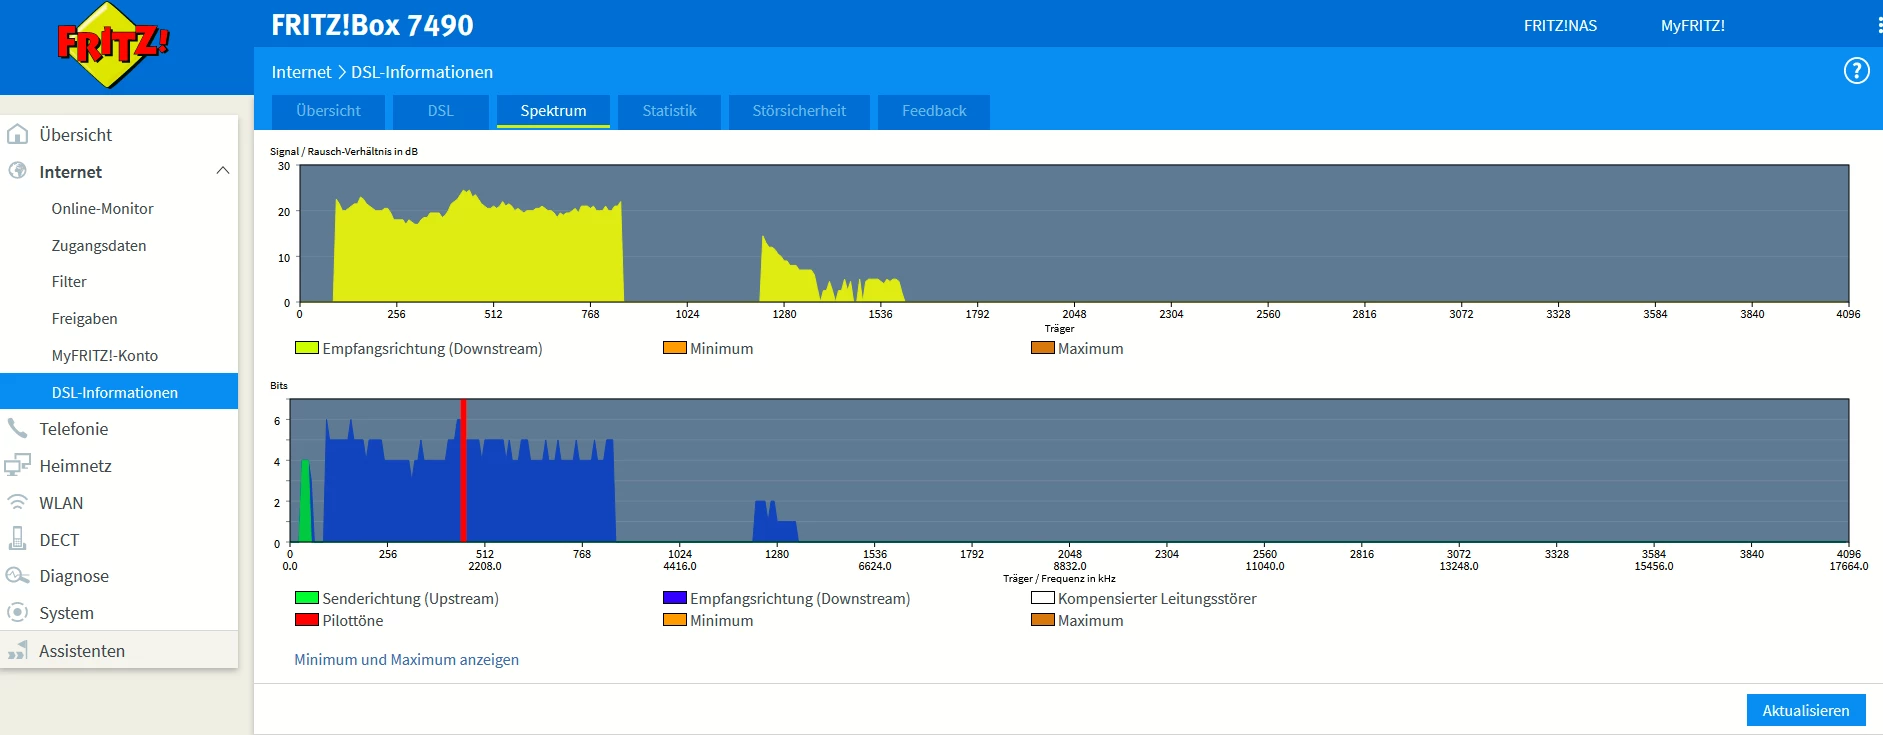Click the Assistenten wizard icon

(17, 651)
